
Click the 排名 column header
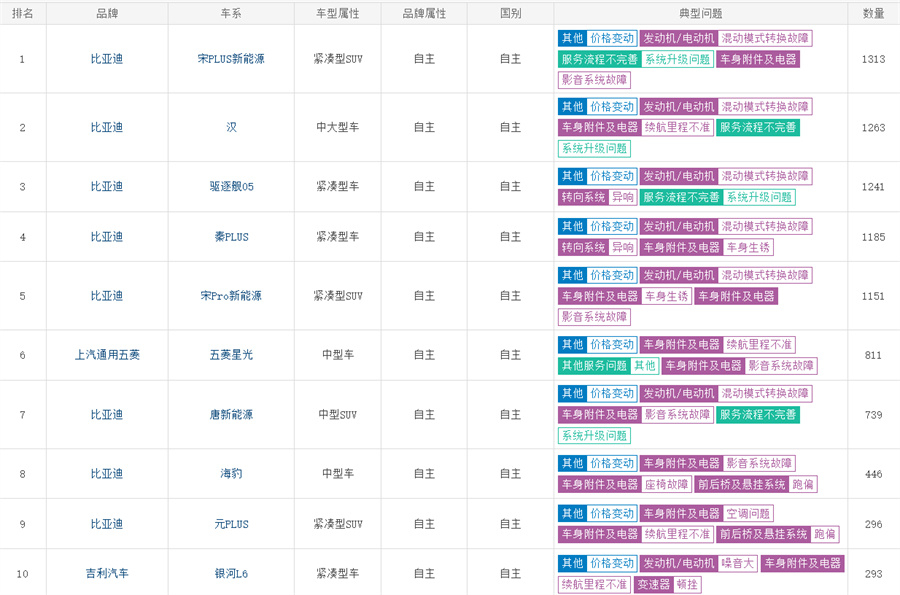(x=22, y=13)
